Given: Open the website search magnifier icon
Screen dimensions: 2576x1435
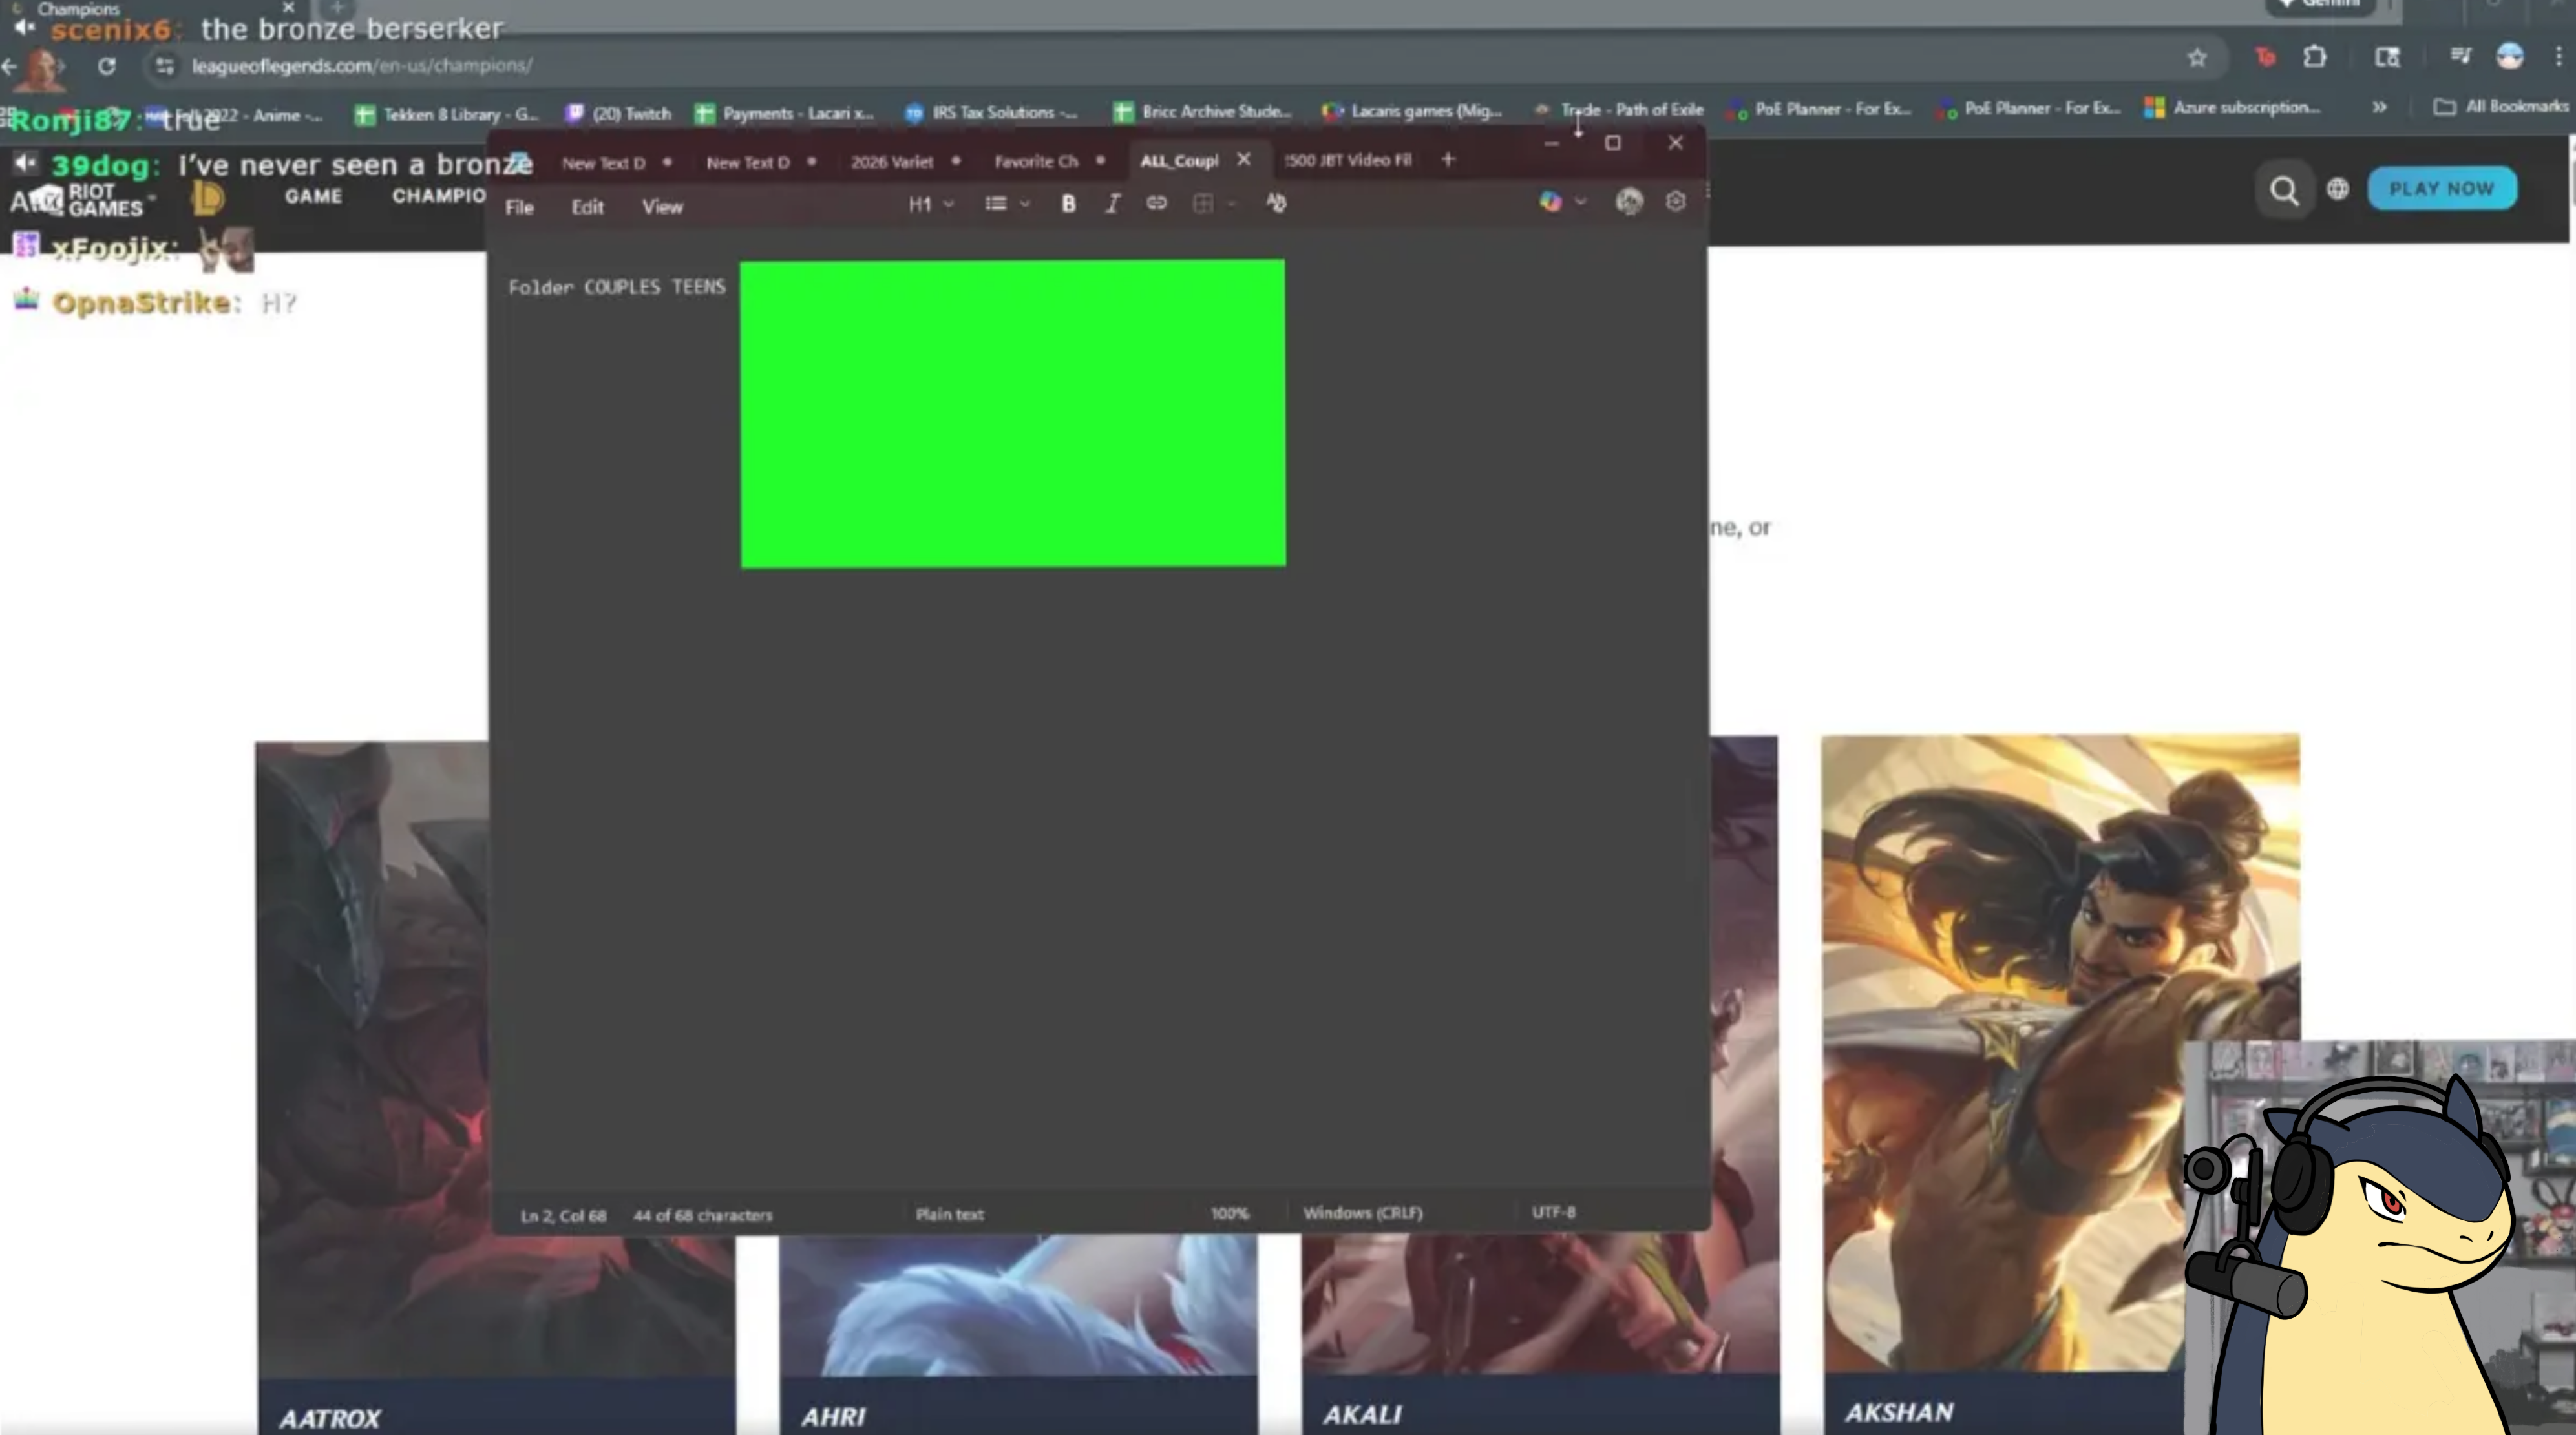Looking at the screenshot, I should pos(2283,190).
